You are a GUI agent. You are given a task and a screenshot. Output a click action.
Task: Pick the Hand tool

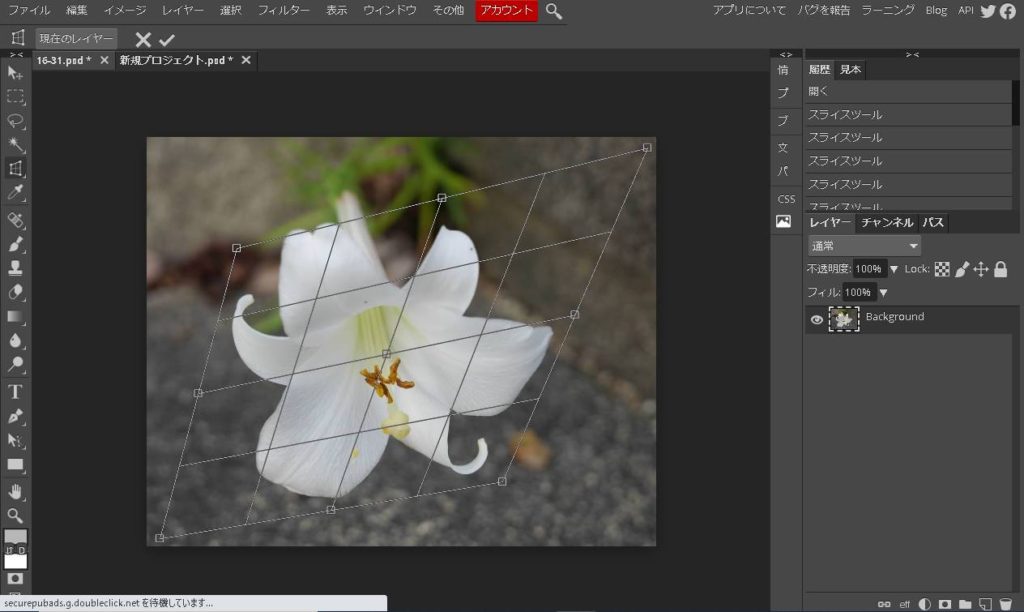(15, 491)
